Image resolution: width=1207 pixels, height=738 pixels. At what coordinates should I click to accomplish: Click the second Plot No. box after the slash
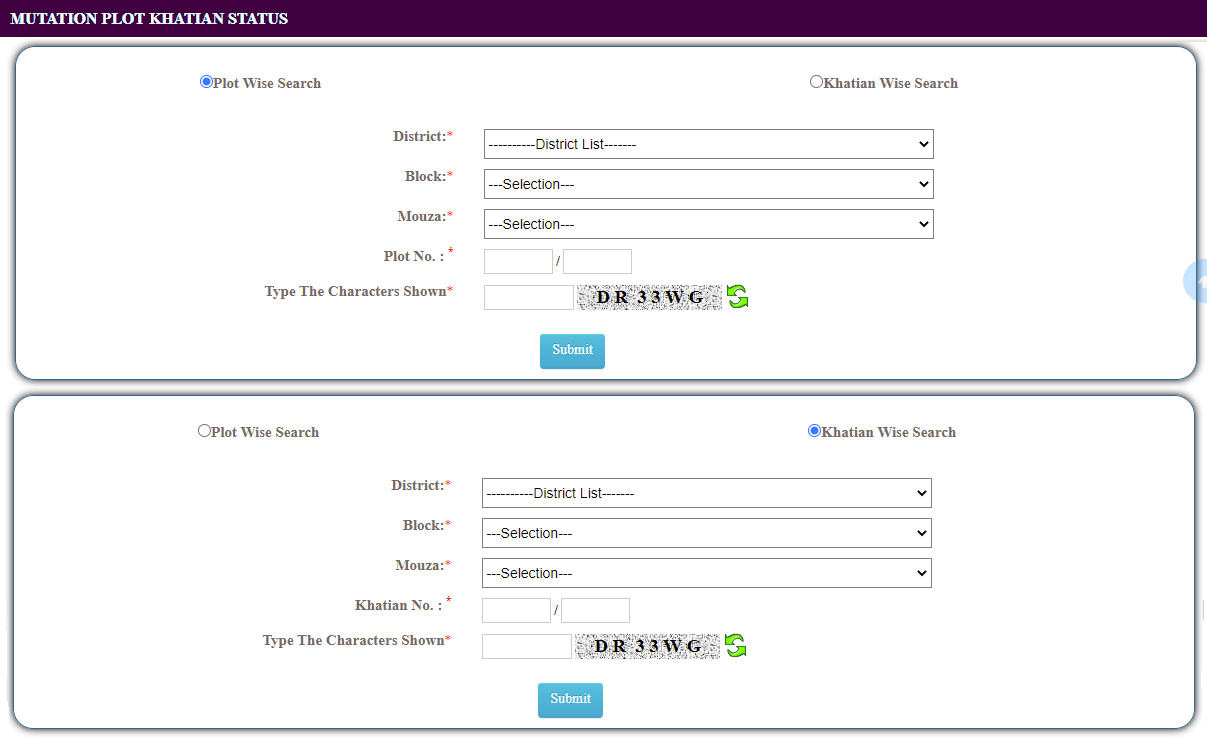click(x=597, y=261)
